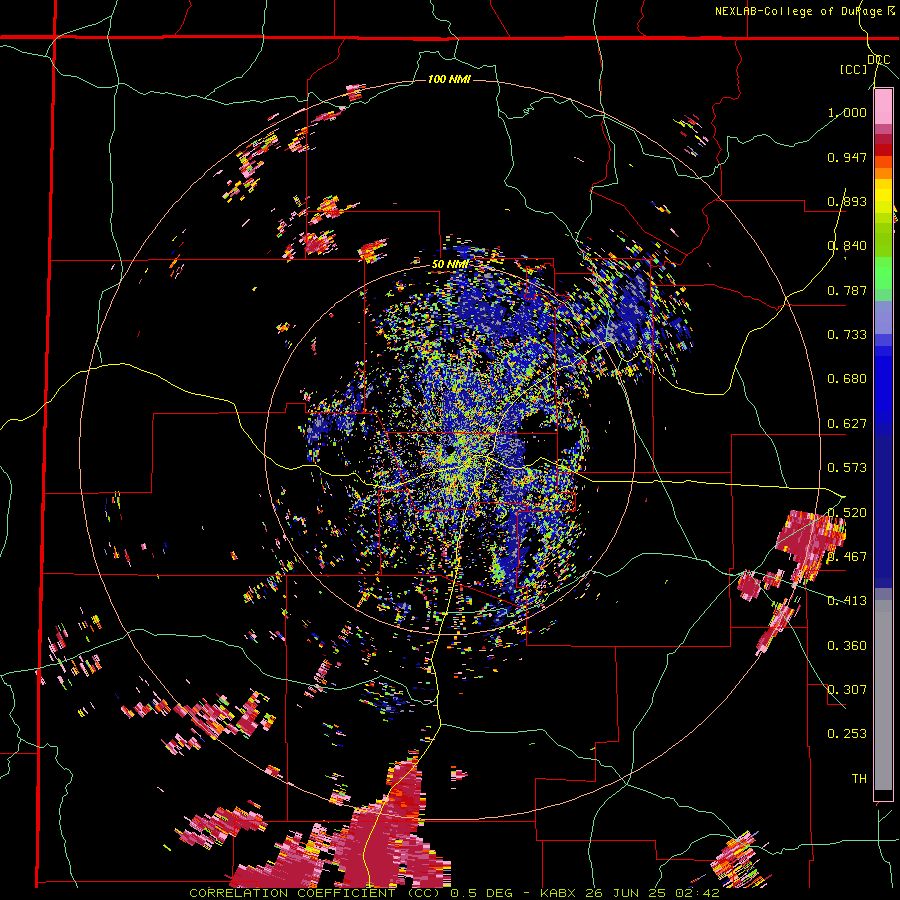The height and width of the screenshot is (900, 900).
Task: Click the [CC] legend unit label
Action: pos(854,69)
